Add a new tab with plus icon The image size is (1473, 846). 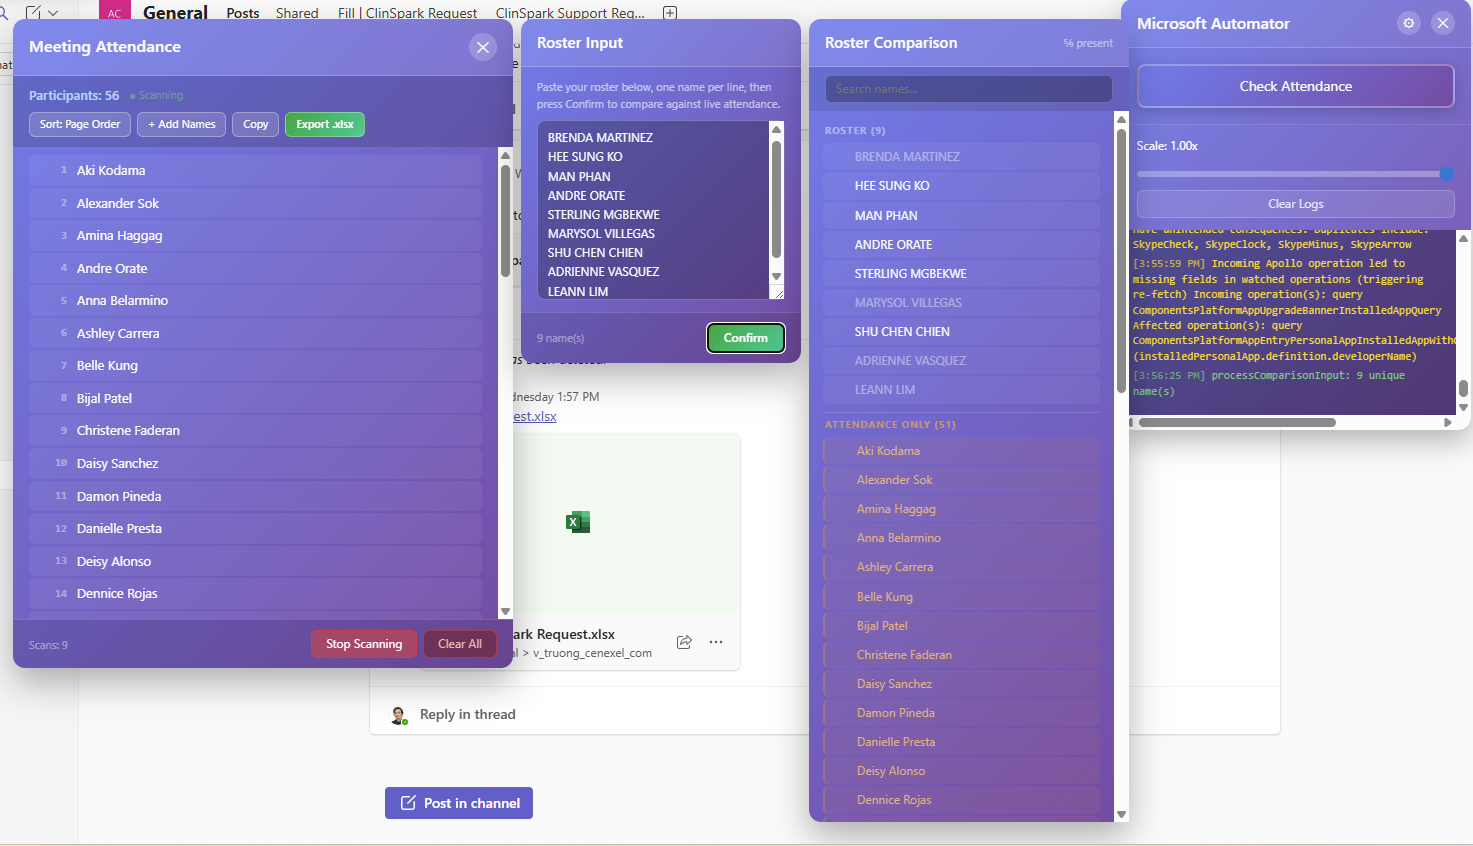point(671,13)
